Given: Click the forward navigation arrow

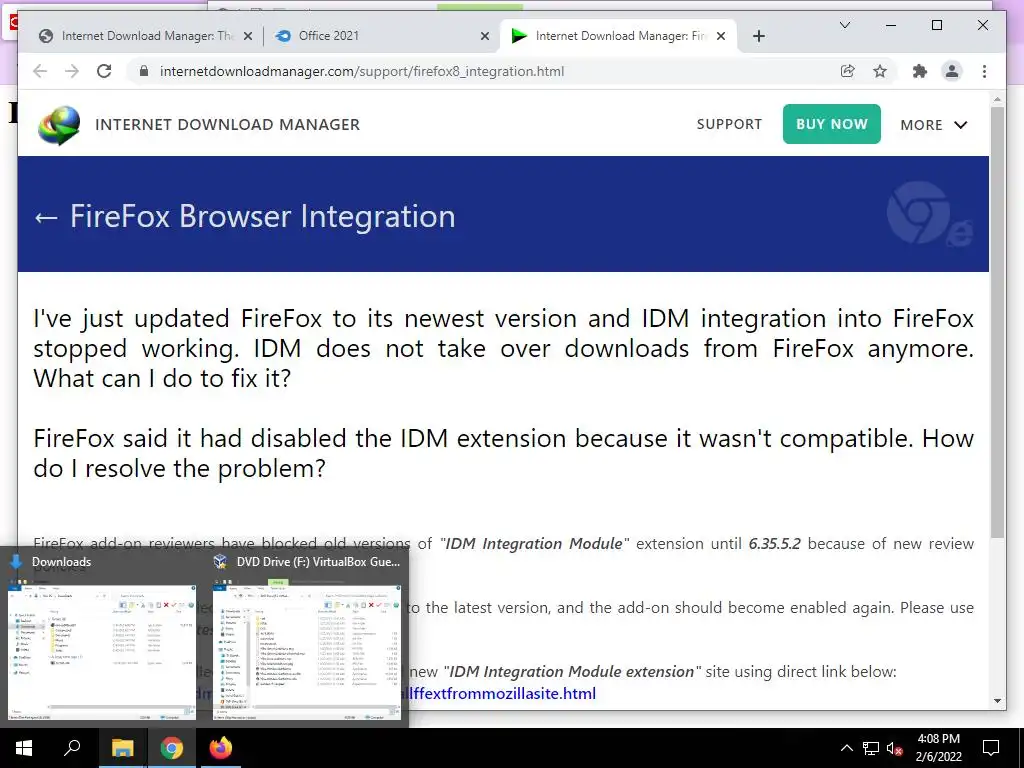Looking at the screenshot, I should [x=72, y=71].
